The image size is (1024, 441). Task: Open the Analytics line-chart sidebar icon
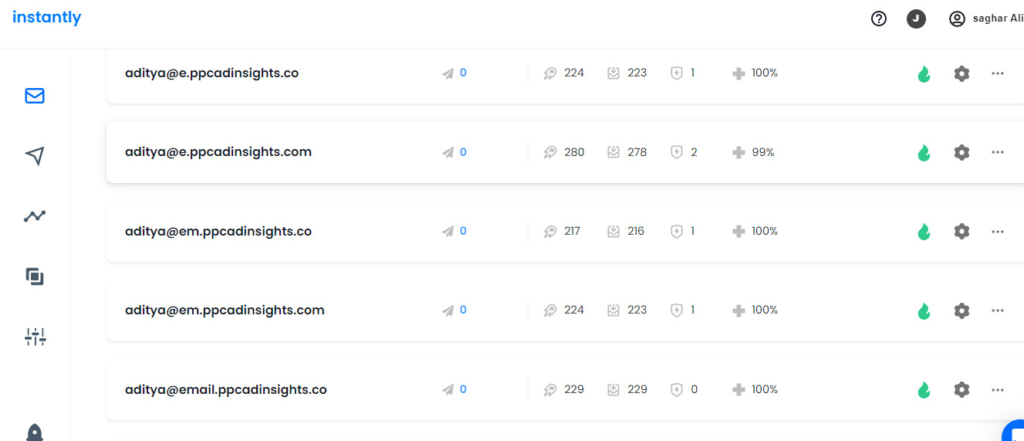click(35, 216)
